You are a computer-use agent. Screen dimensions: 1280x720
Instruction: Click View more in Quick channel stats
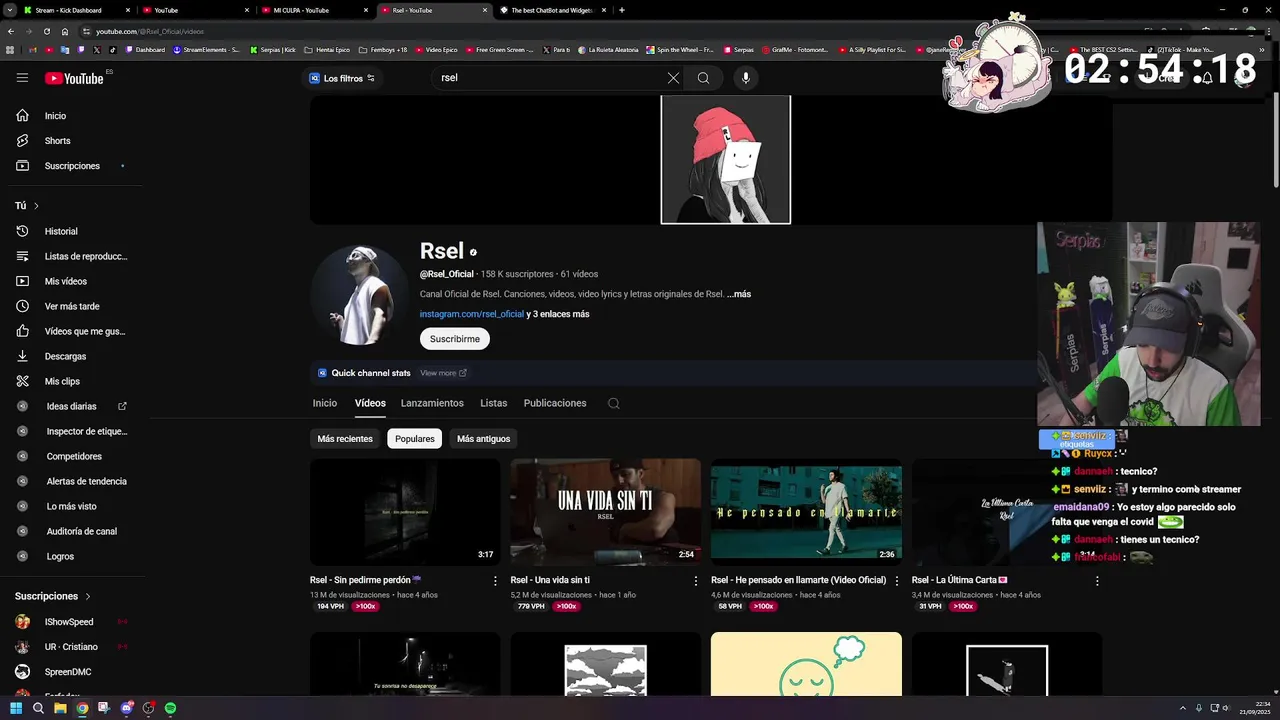(x=443, y=373)
